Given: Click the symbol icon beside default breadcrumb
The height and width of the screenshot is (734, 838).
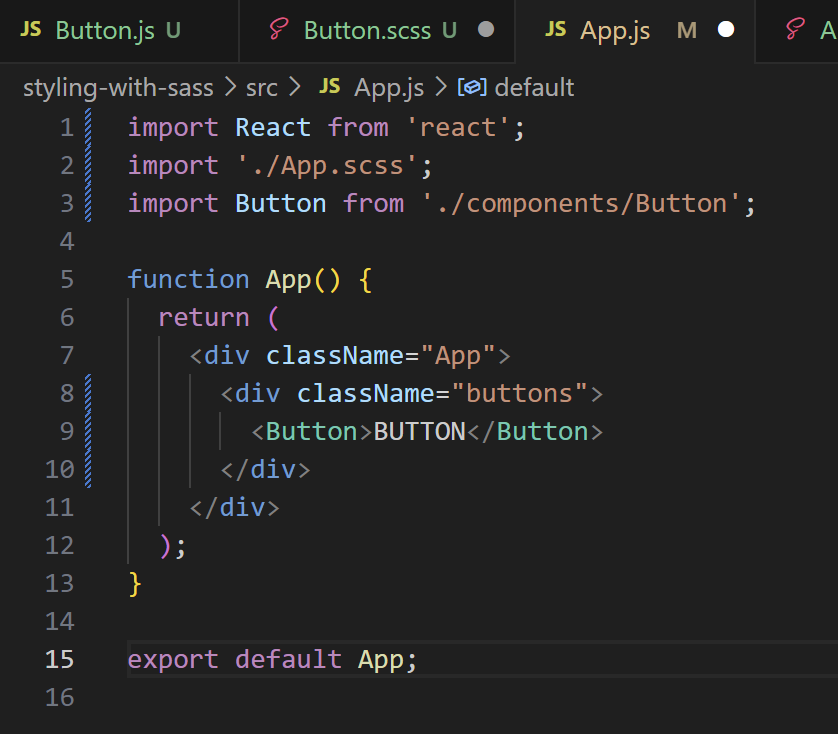Looking at the screenshot, I should point(472,87).
